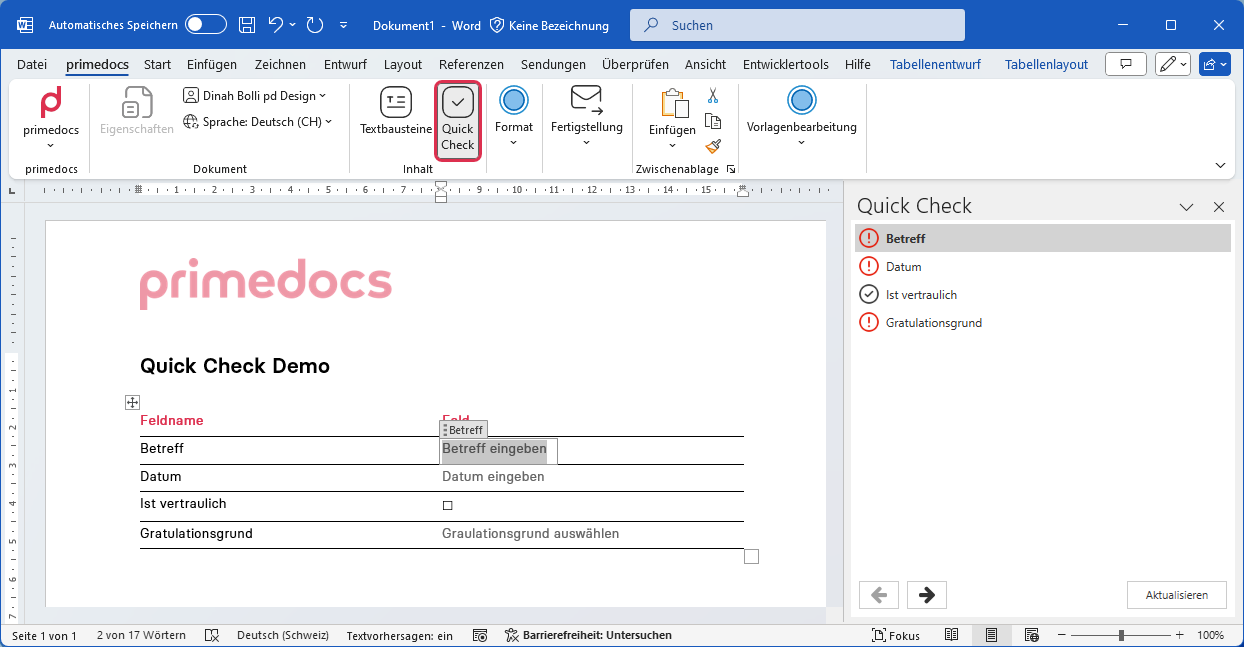The width and height of the screenshot is (1244, 647).
Task: Open the Entwicklertools tab
Action: coord(785,64)
